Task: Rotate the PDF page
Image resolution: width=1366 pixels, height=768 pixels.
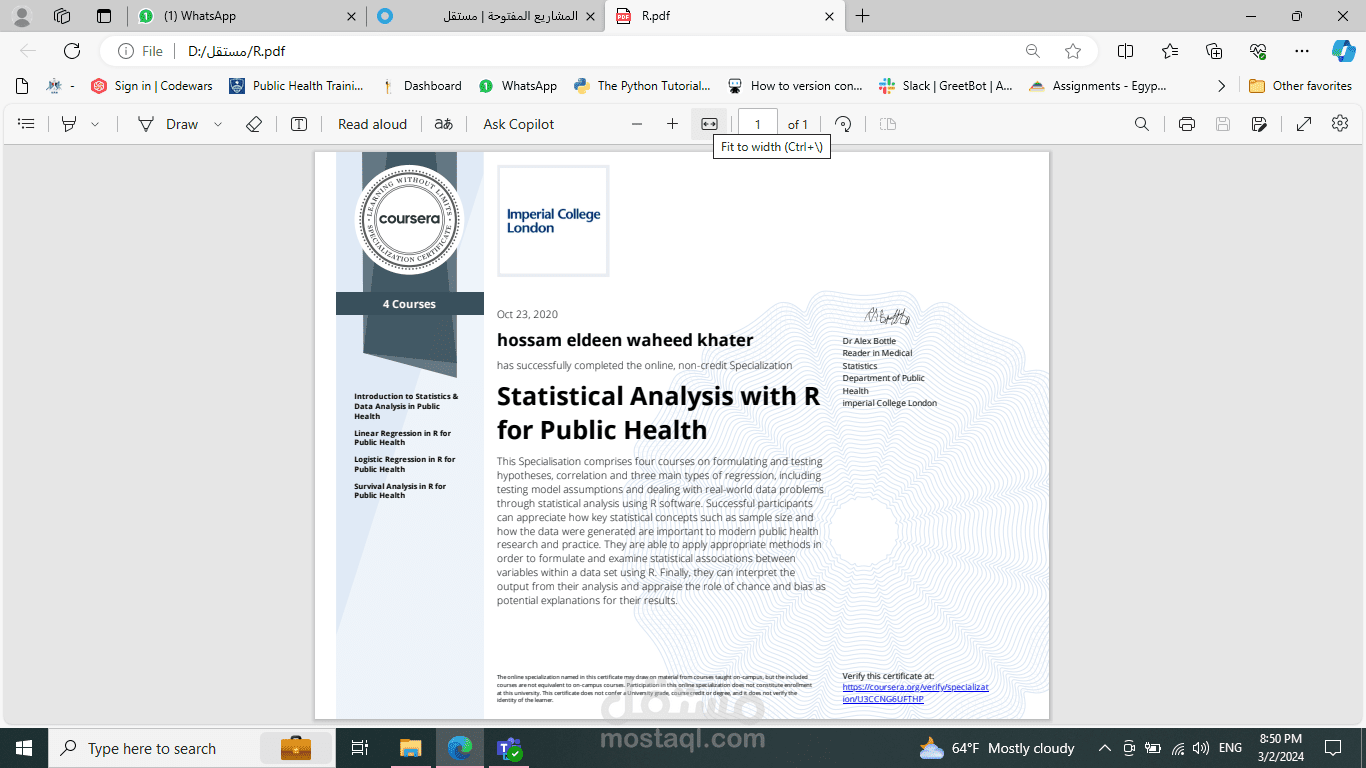Action: pos(843,123)
